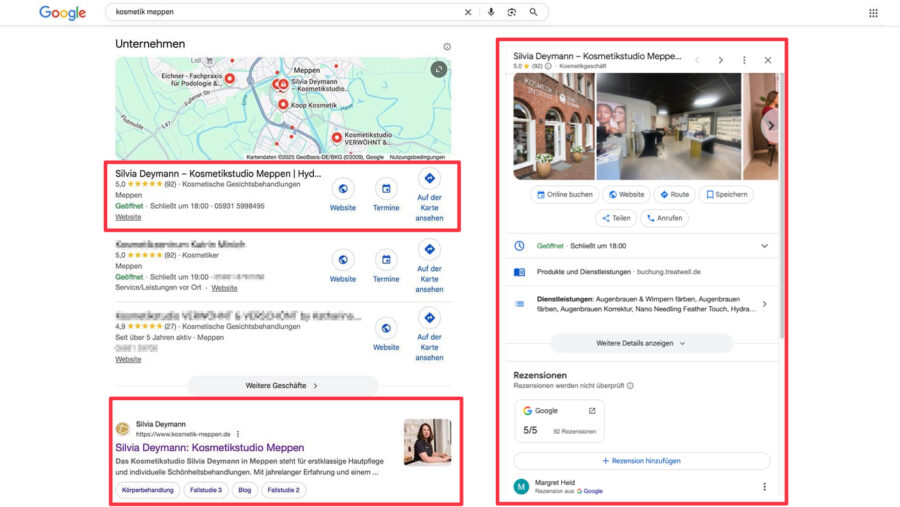The width and height of the screenshot is (900, 507).
Task: Open the info icon beside Unternehmen
Action: (446, 46)
